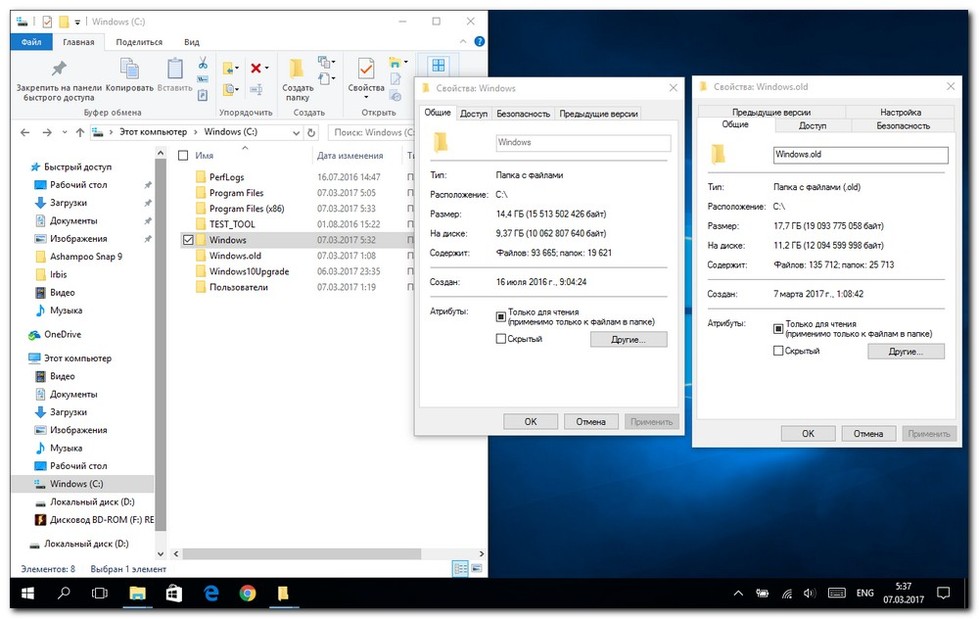This screenshot has width=979, height=619.
Task: Switch to details view in status bar
Action: (x=460, y=568)
